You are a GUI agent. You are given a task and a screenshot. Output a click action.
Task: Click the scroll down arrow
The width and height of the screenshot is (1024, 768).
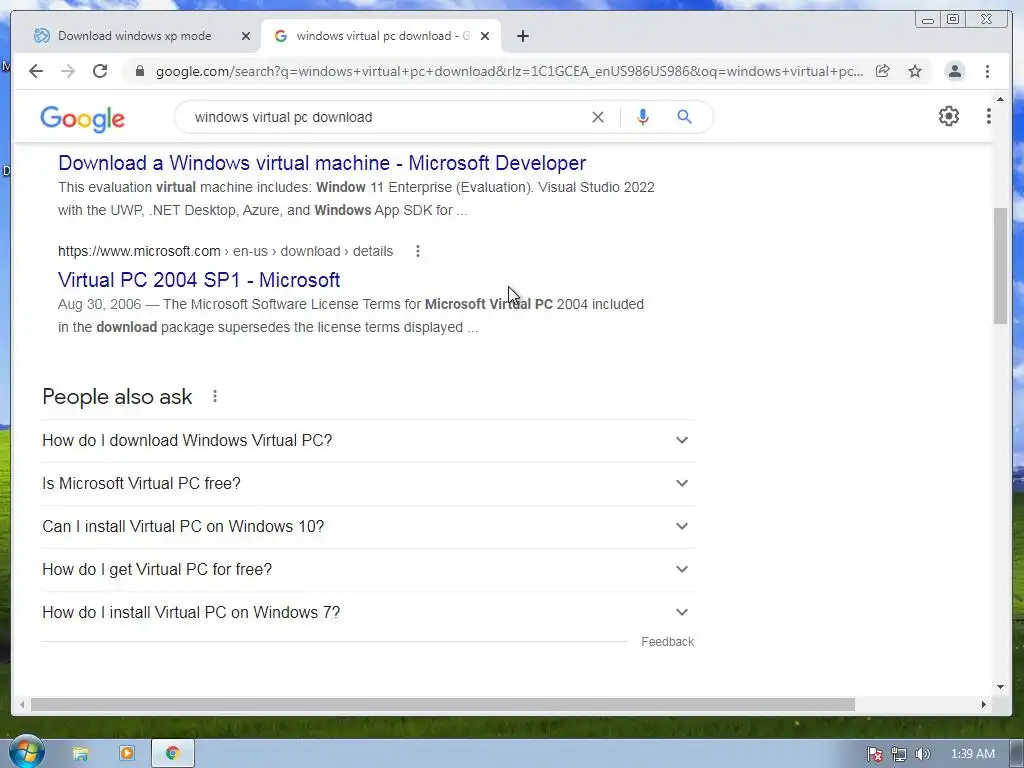(1000, 686)
